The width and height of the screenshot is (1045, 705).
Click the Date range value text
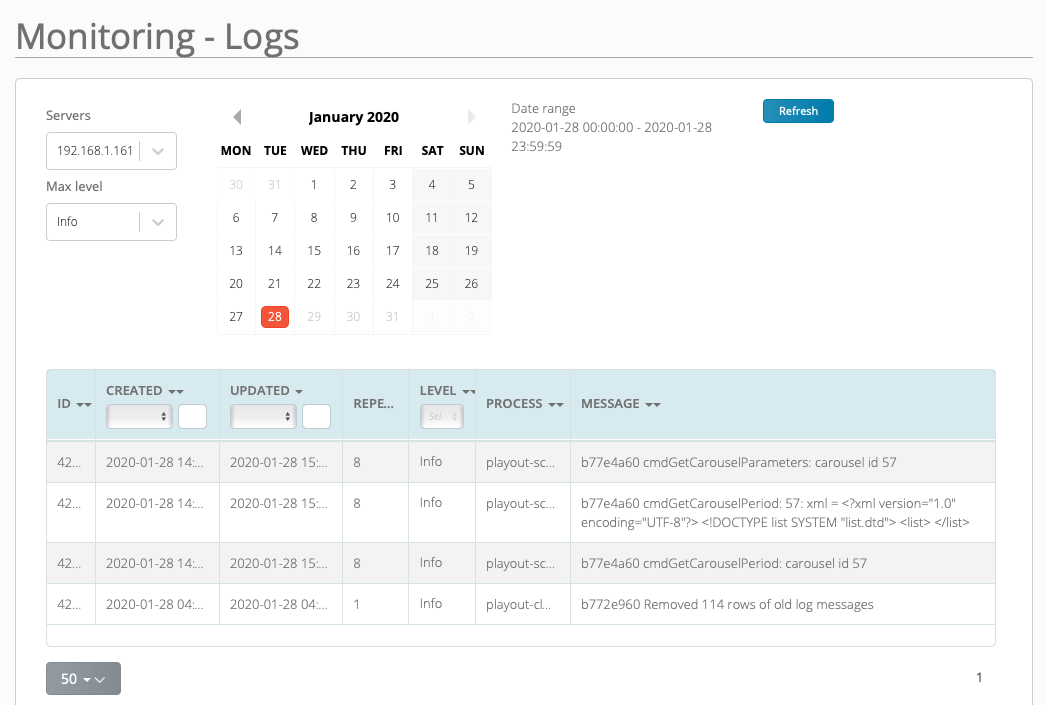point(611,137)
